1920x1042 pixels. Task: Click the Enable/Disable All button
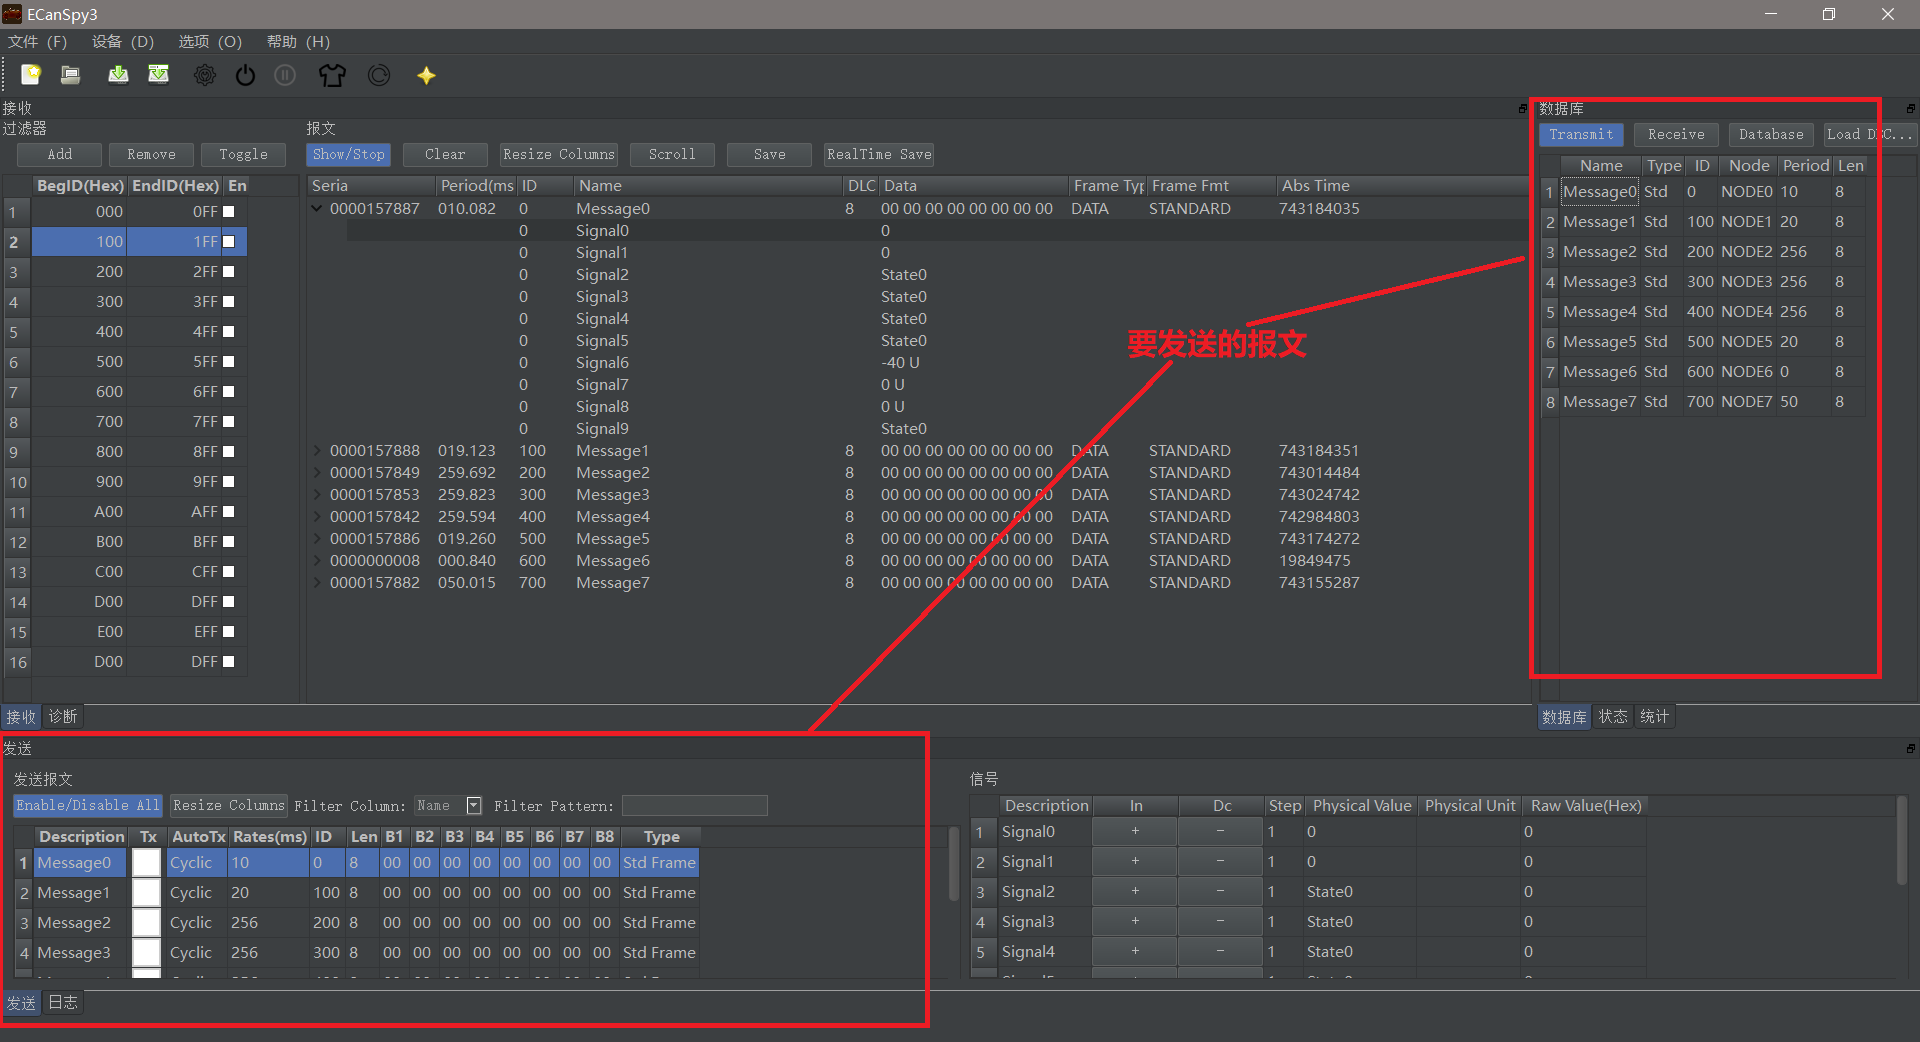(88, 805)
